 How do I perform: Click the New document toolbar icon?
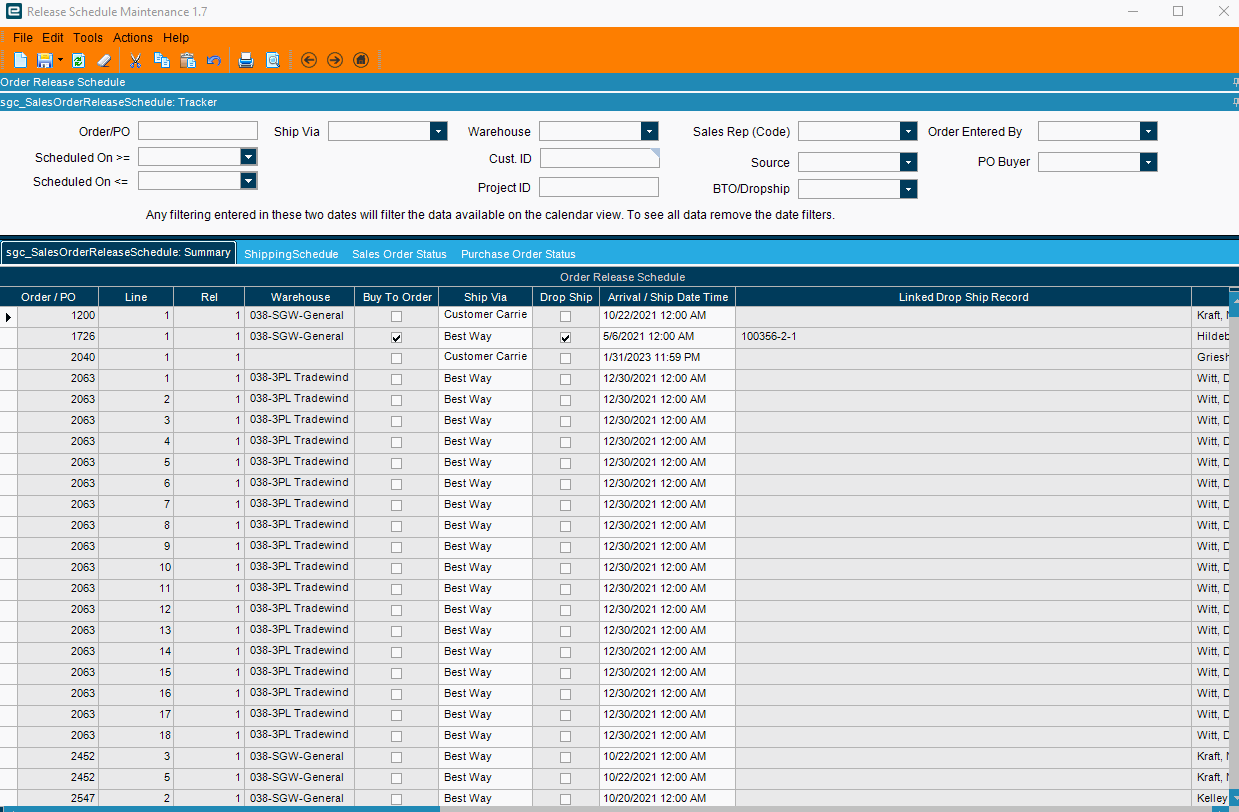click(x=20, y=60)
